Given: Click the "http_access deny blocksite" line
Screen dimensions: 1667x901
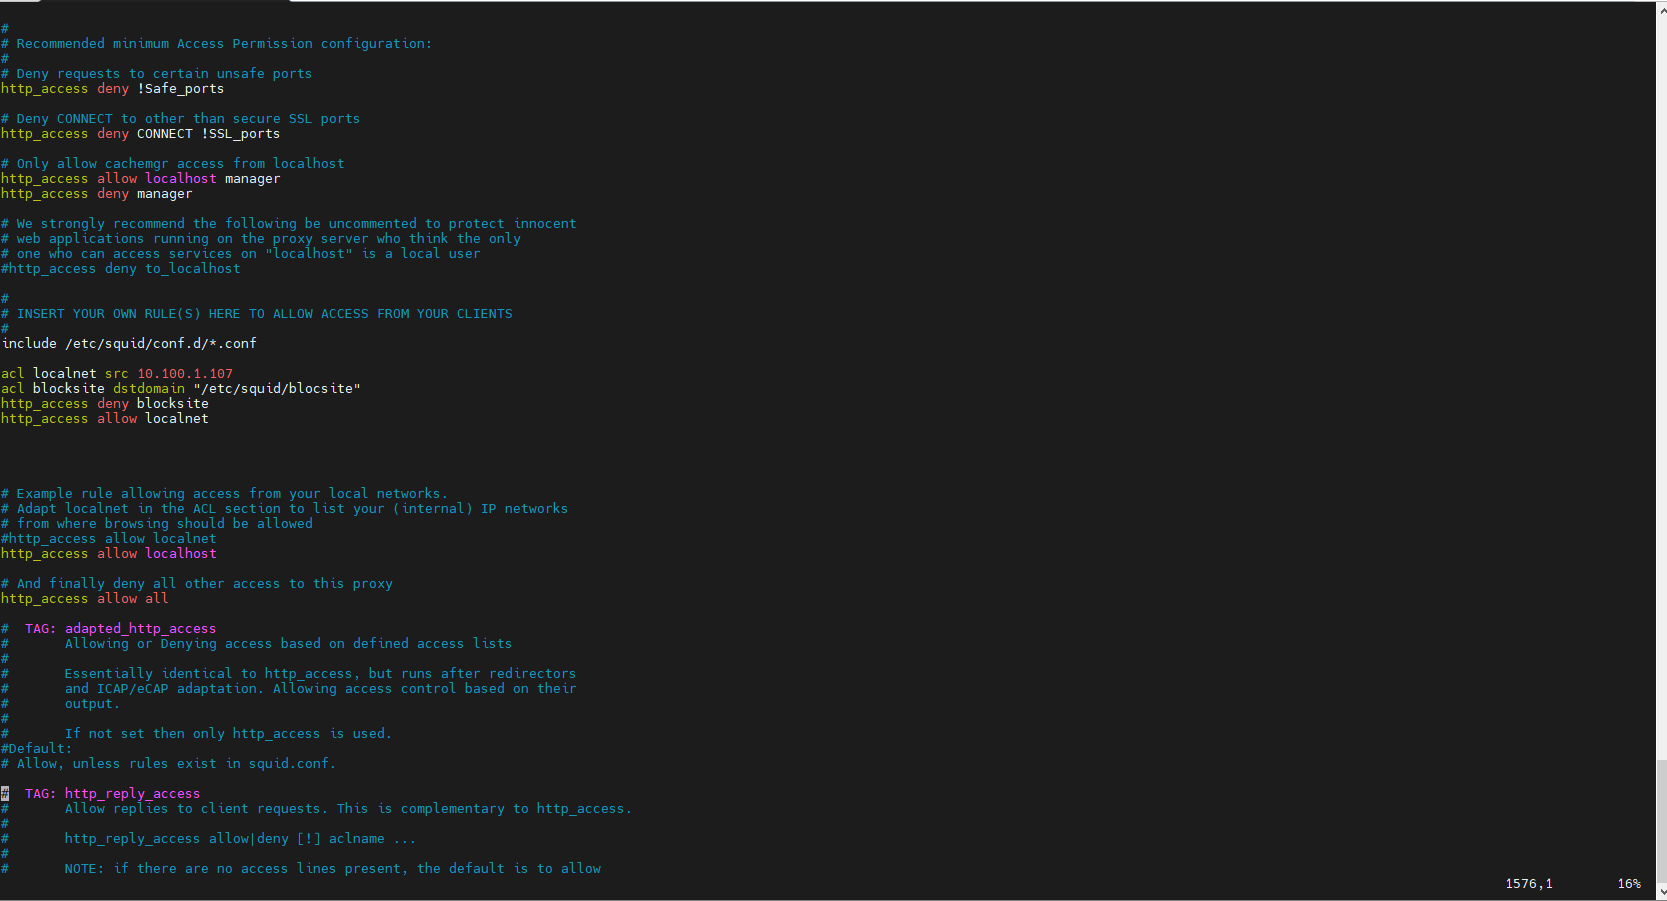Looking at the screenshot, I should (105, 404).
